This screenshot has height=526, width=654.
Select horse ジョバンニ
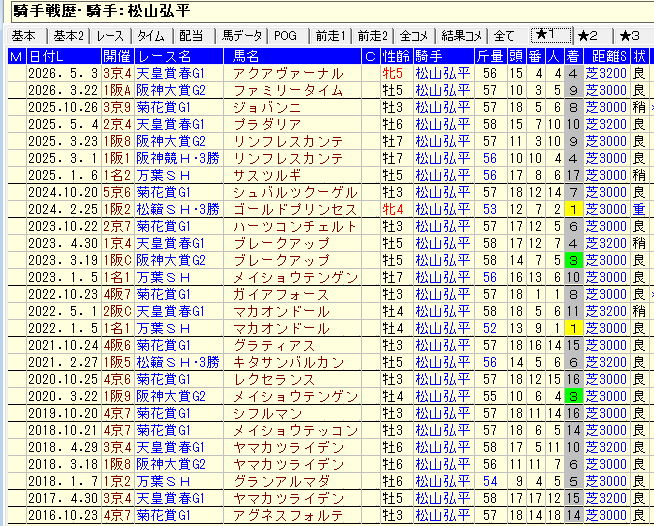(267, 108)
